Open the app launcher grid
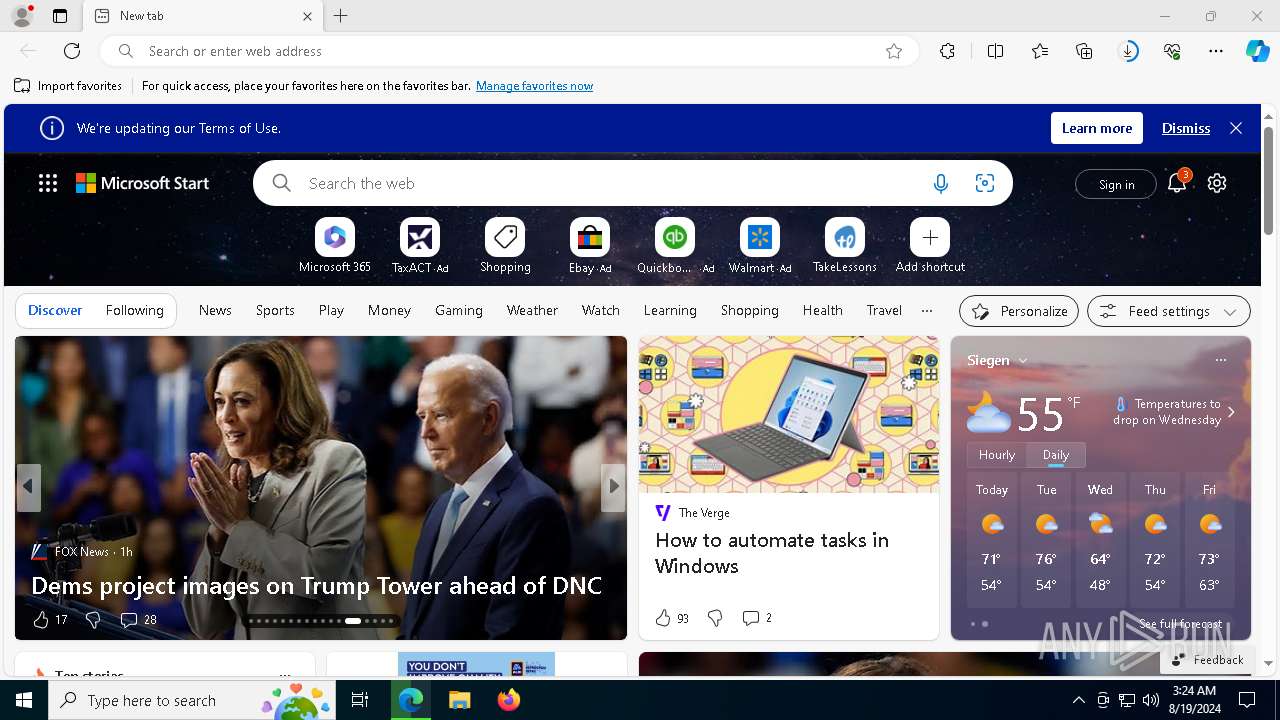This screenshot has width=1280, height=720. pyautogui.click(x=48, y=183)
